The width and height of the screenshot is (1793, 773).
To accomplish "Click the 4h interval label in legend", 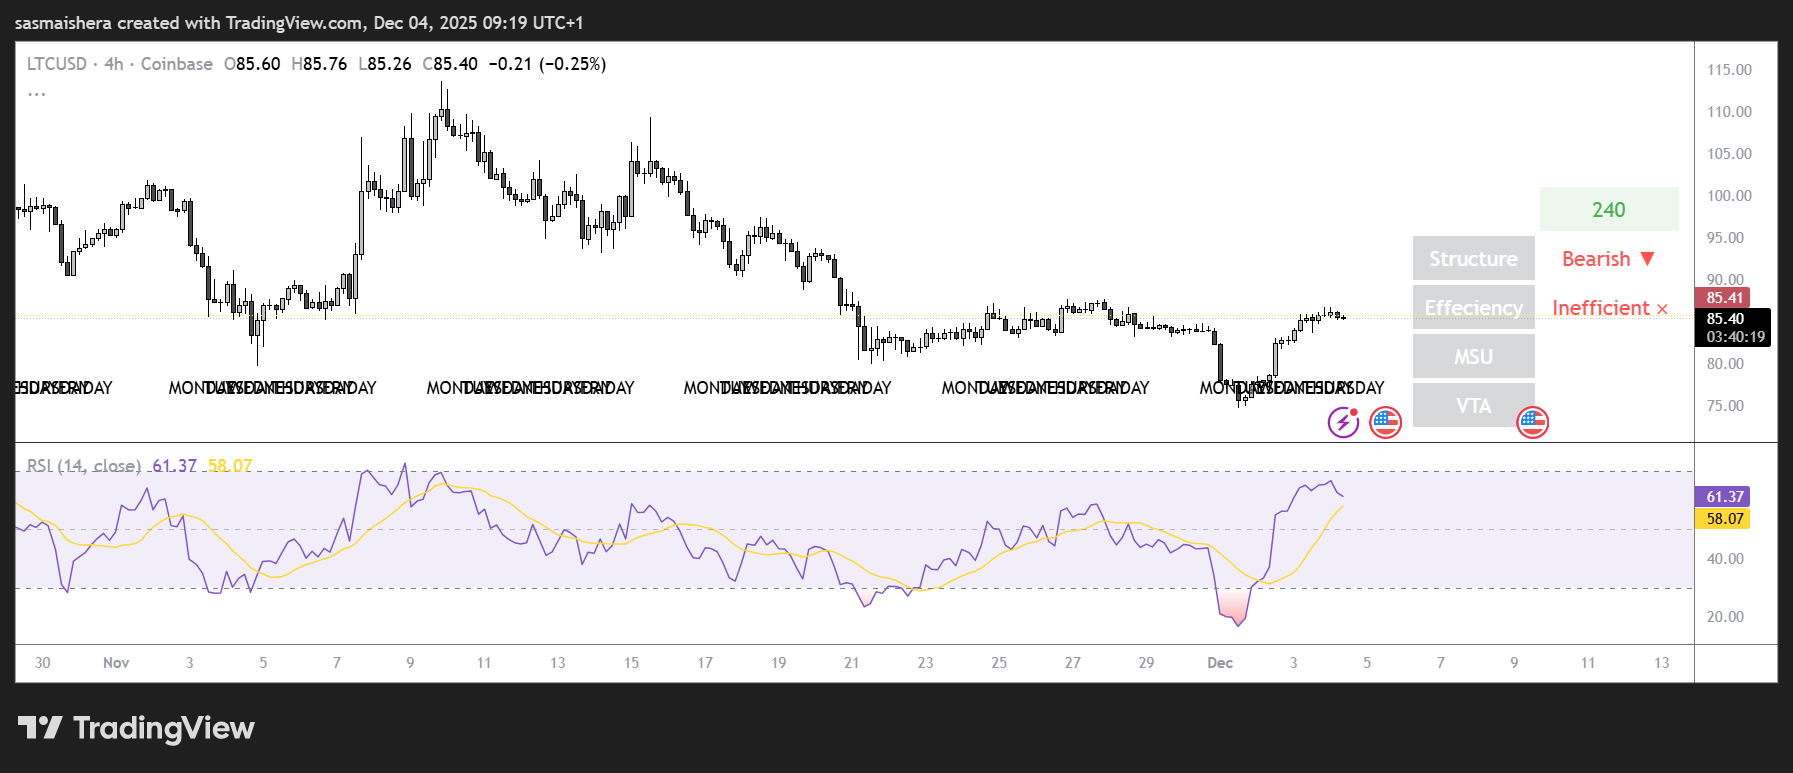I will pyautogui.click(x=114, y=64).
